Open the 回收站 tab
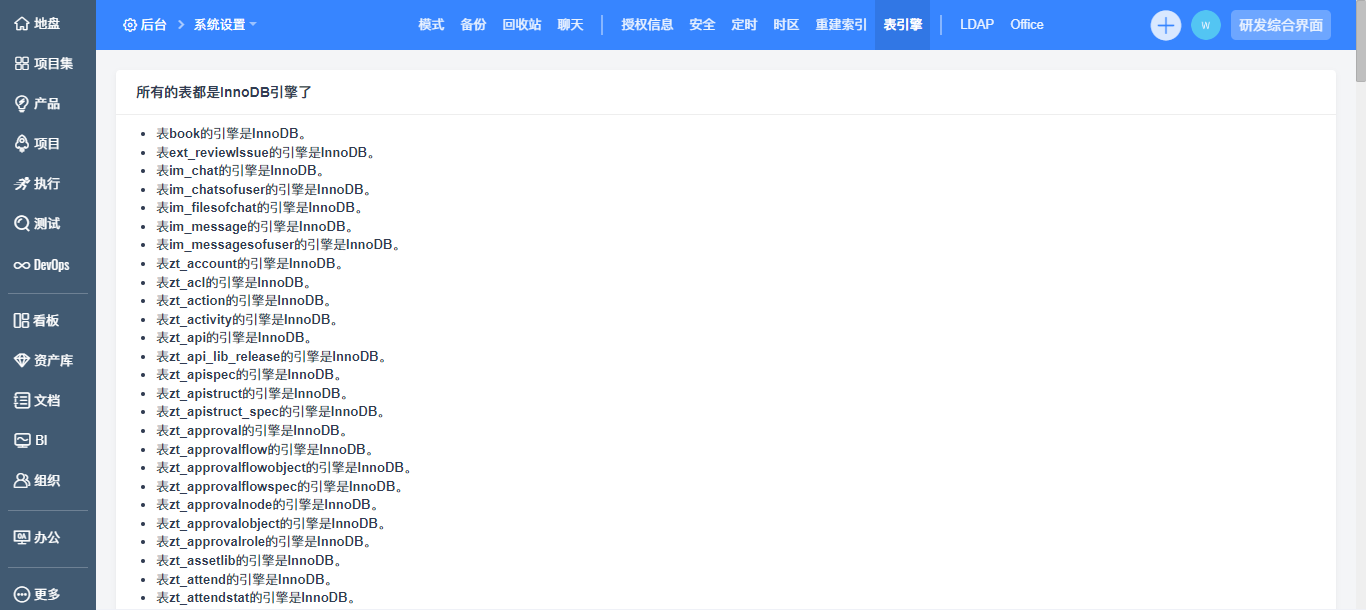1366x610 pixels. point(522,25)
